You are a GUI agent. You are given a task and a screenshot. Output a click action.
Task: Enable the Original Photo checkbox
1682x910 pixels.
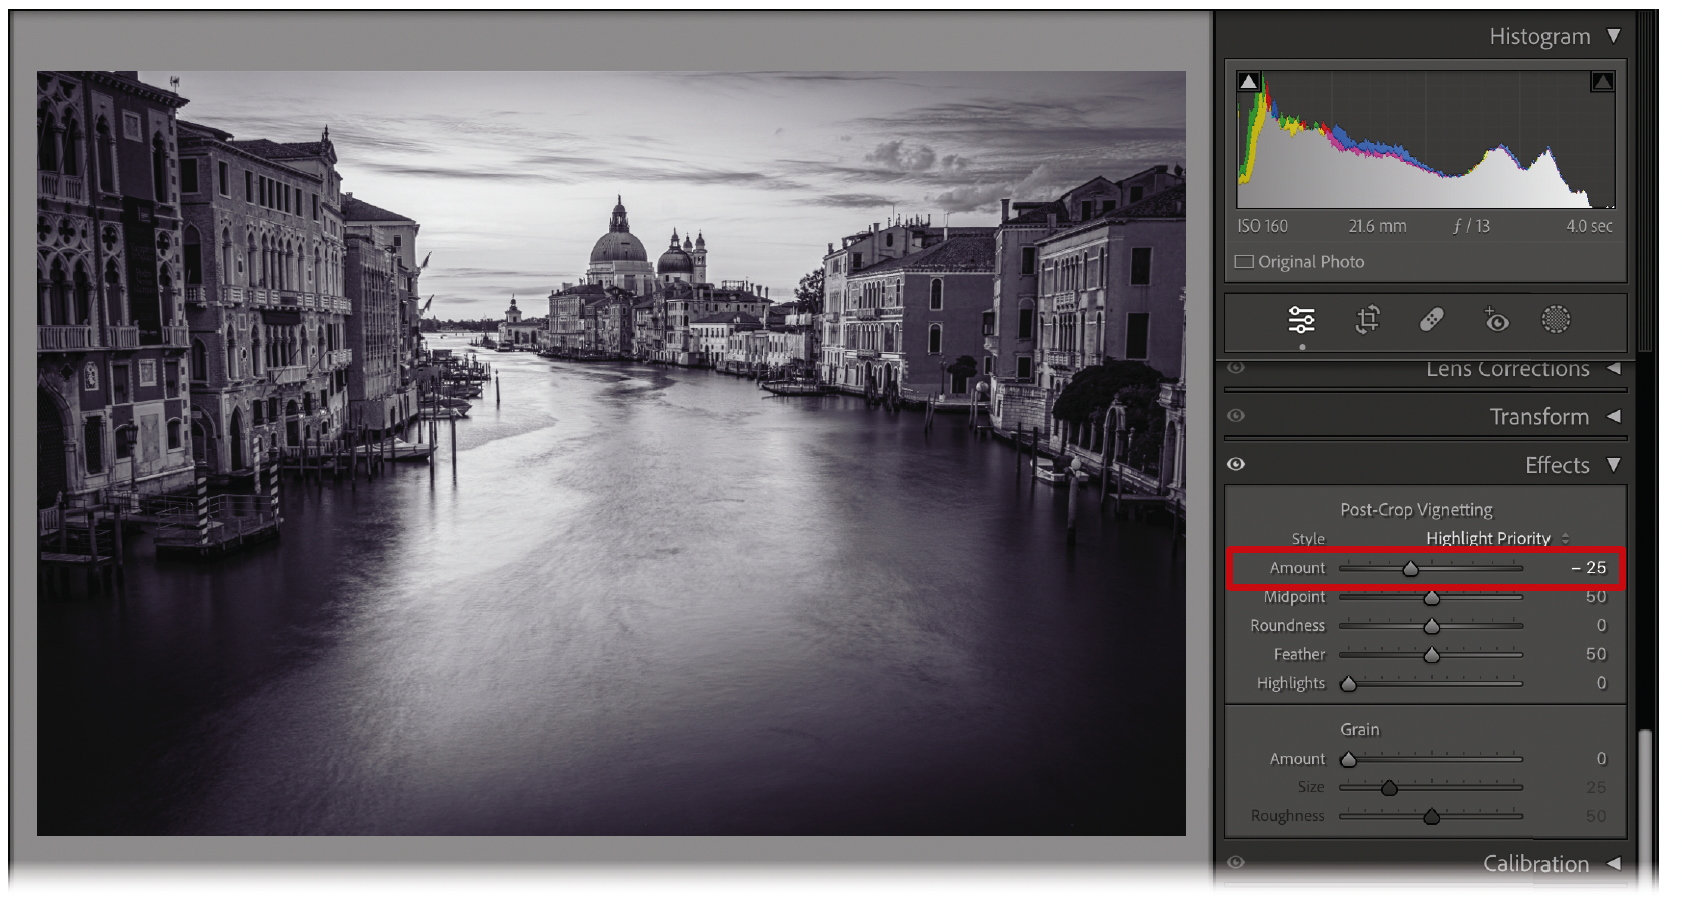click(1244, 262)
